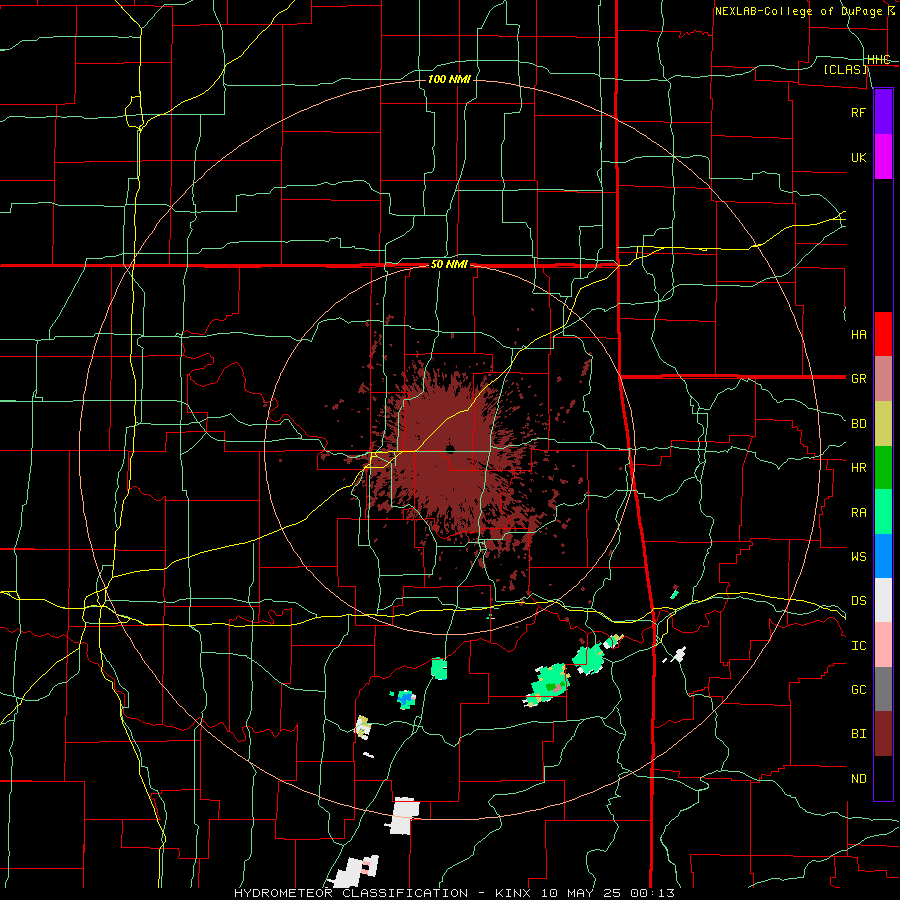The image size is (900, 900).
Task: Click the 'IC' legend label text
Action: 858,646
